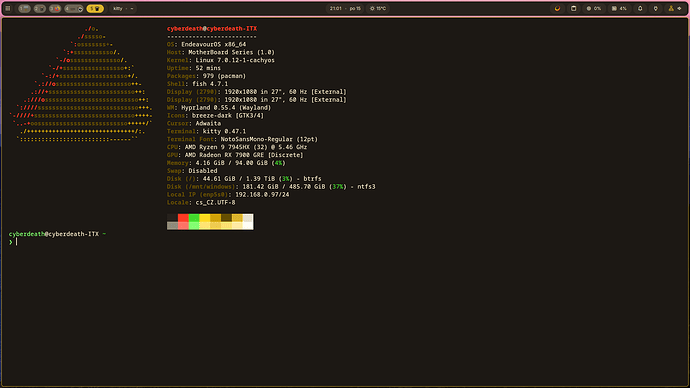Click 'MotherBoard Series (1.0)' host text
Screen dimensions: 690x388
point(231,52)
